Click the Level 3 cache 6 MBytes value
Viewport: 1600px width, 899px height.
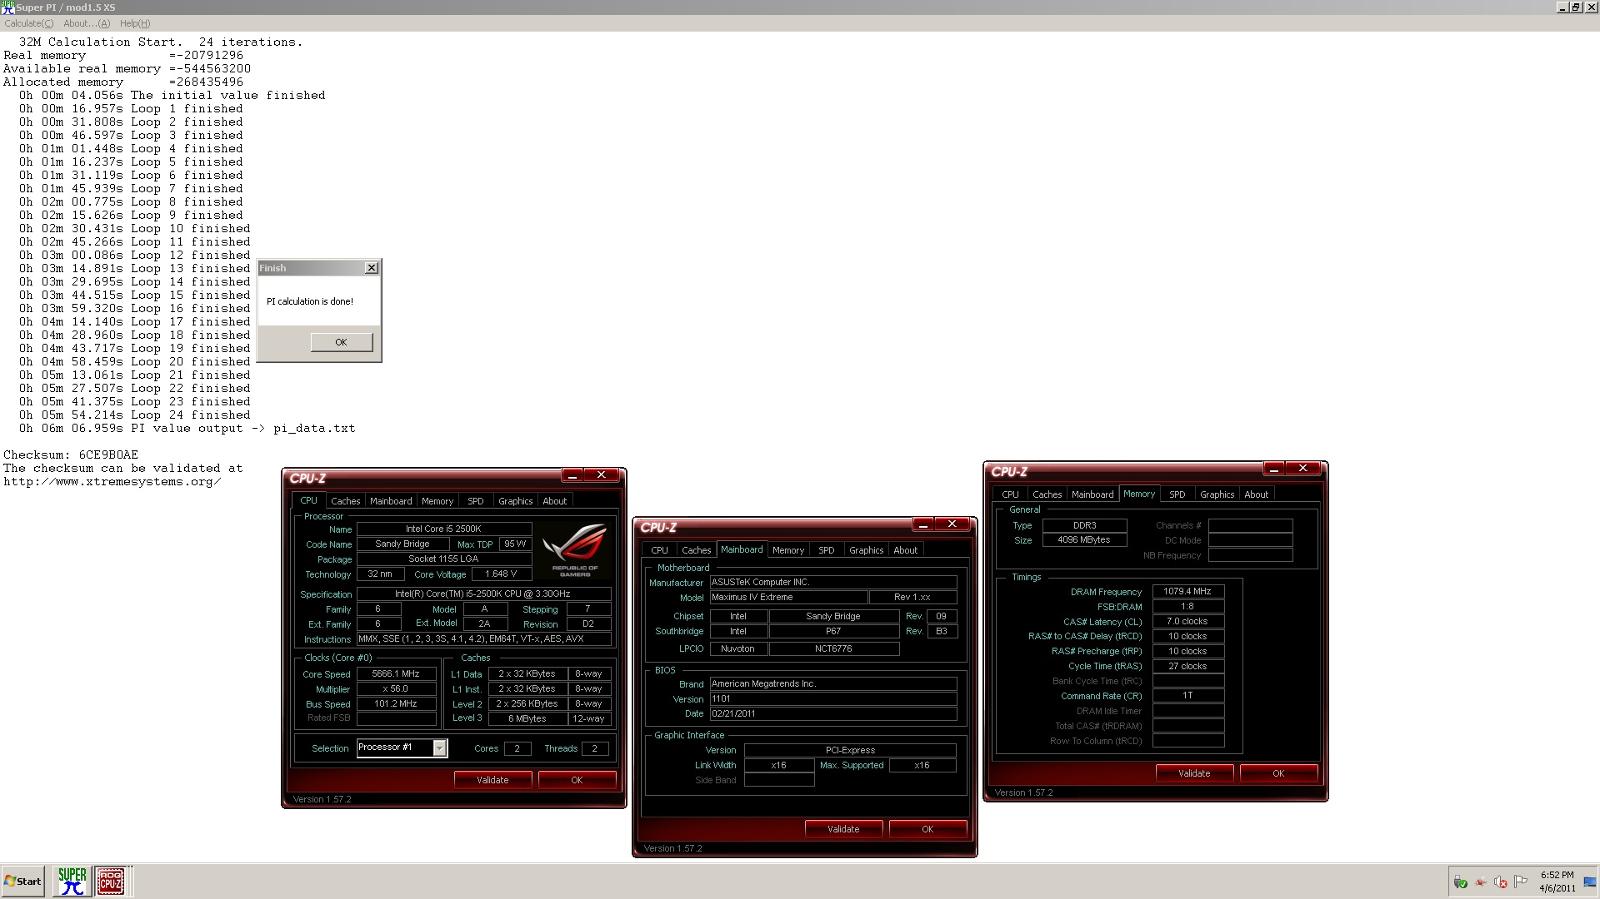527,719
